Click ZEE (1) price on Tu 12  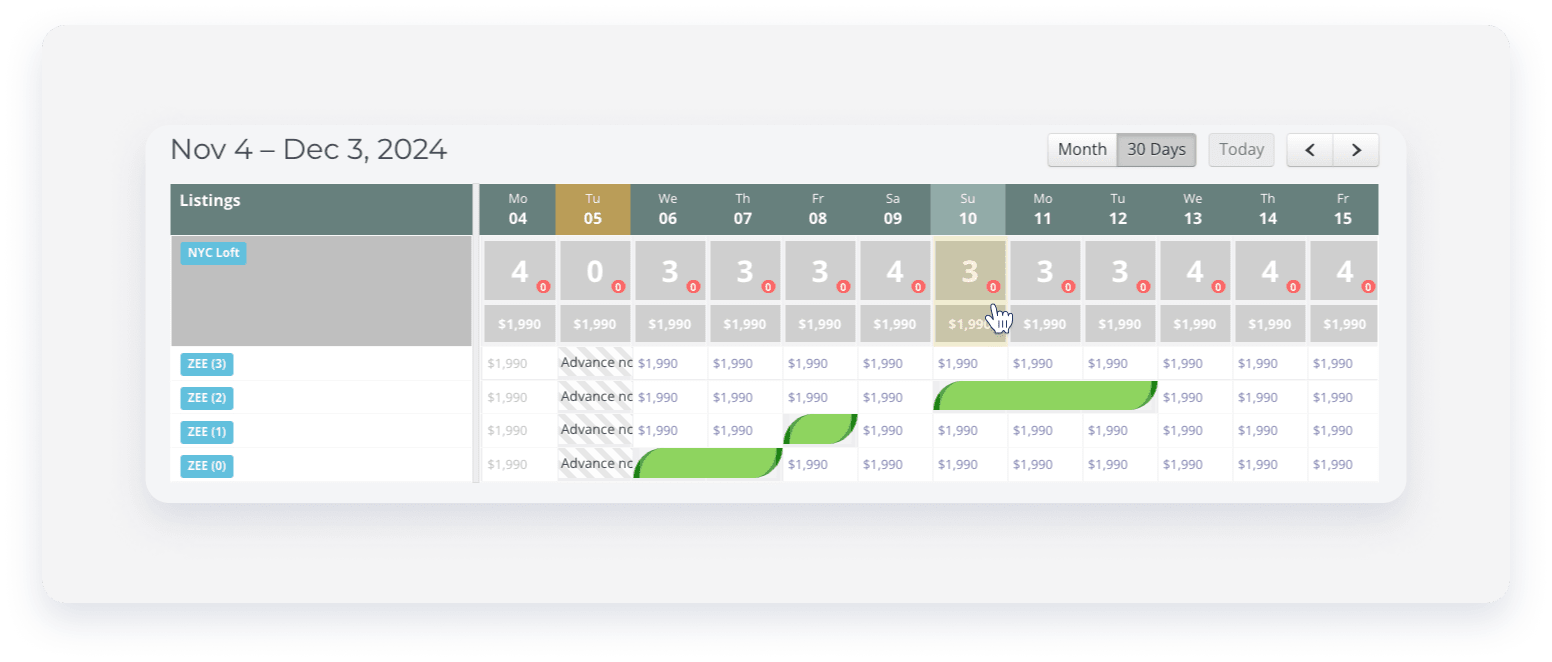(x=1107, y=431)
